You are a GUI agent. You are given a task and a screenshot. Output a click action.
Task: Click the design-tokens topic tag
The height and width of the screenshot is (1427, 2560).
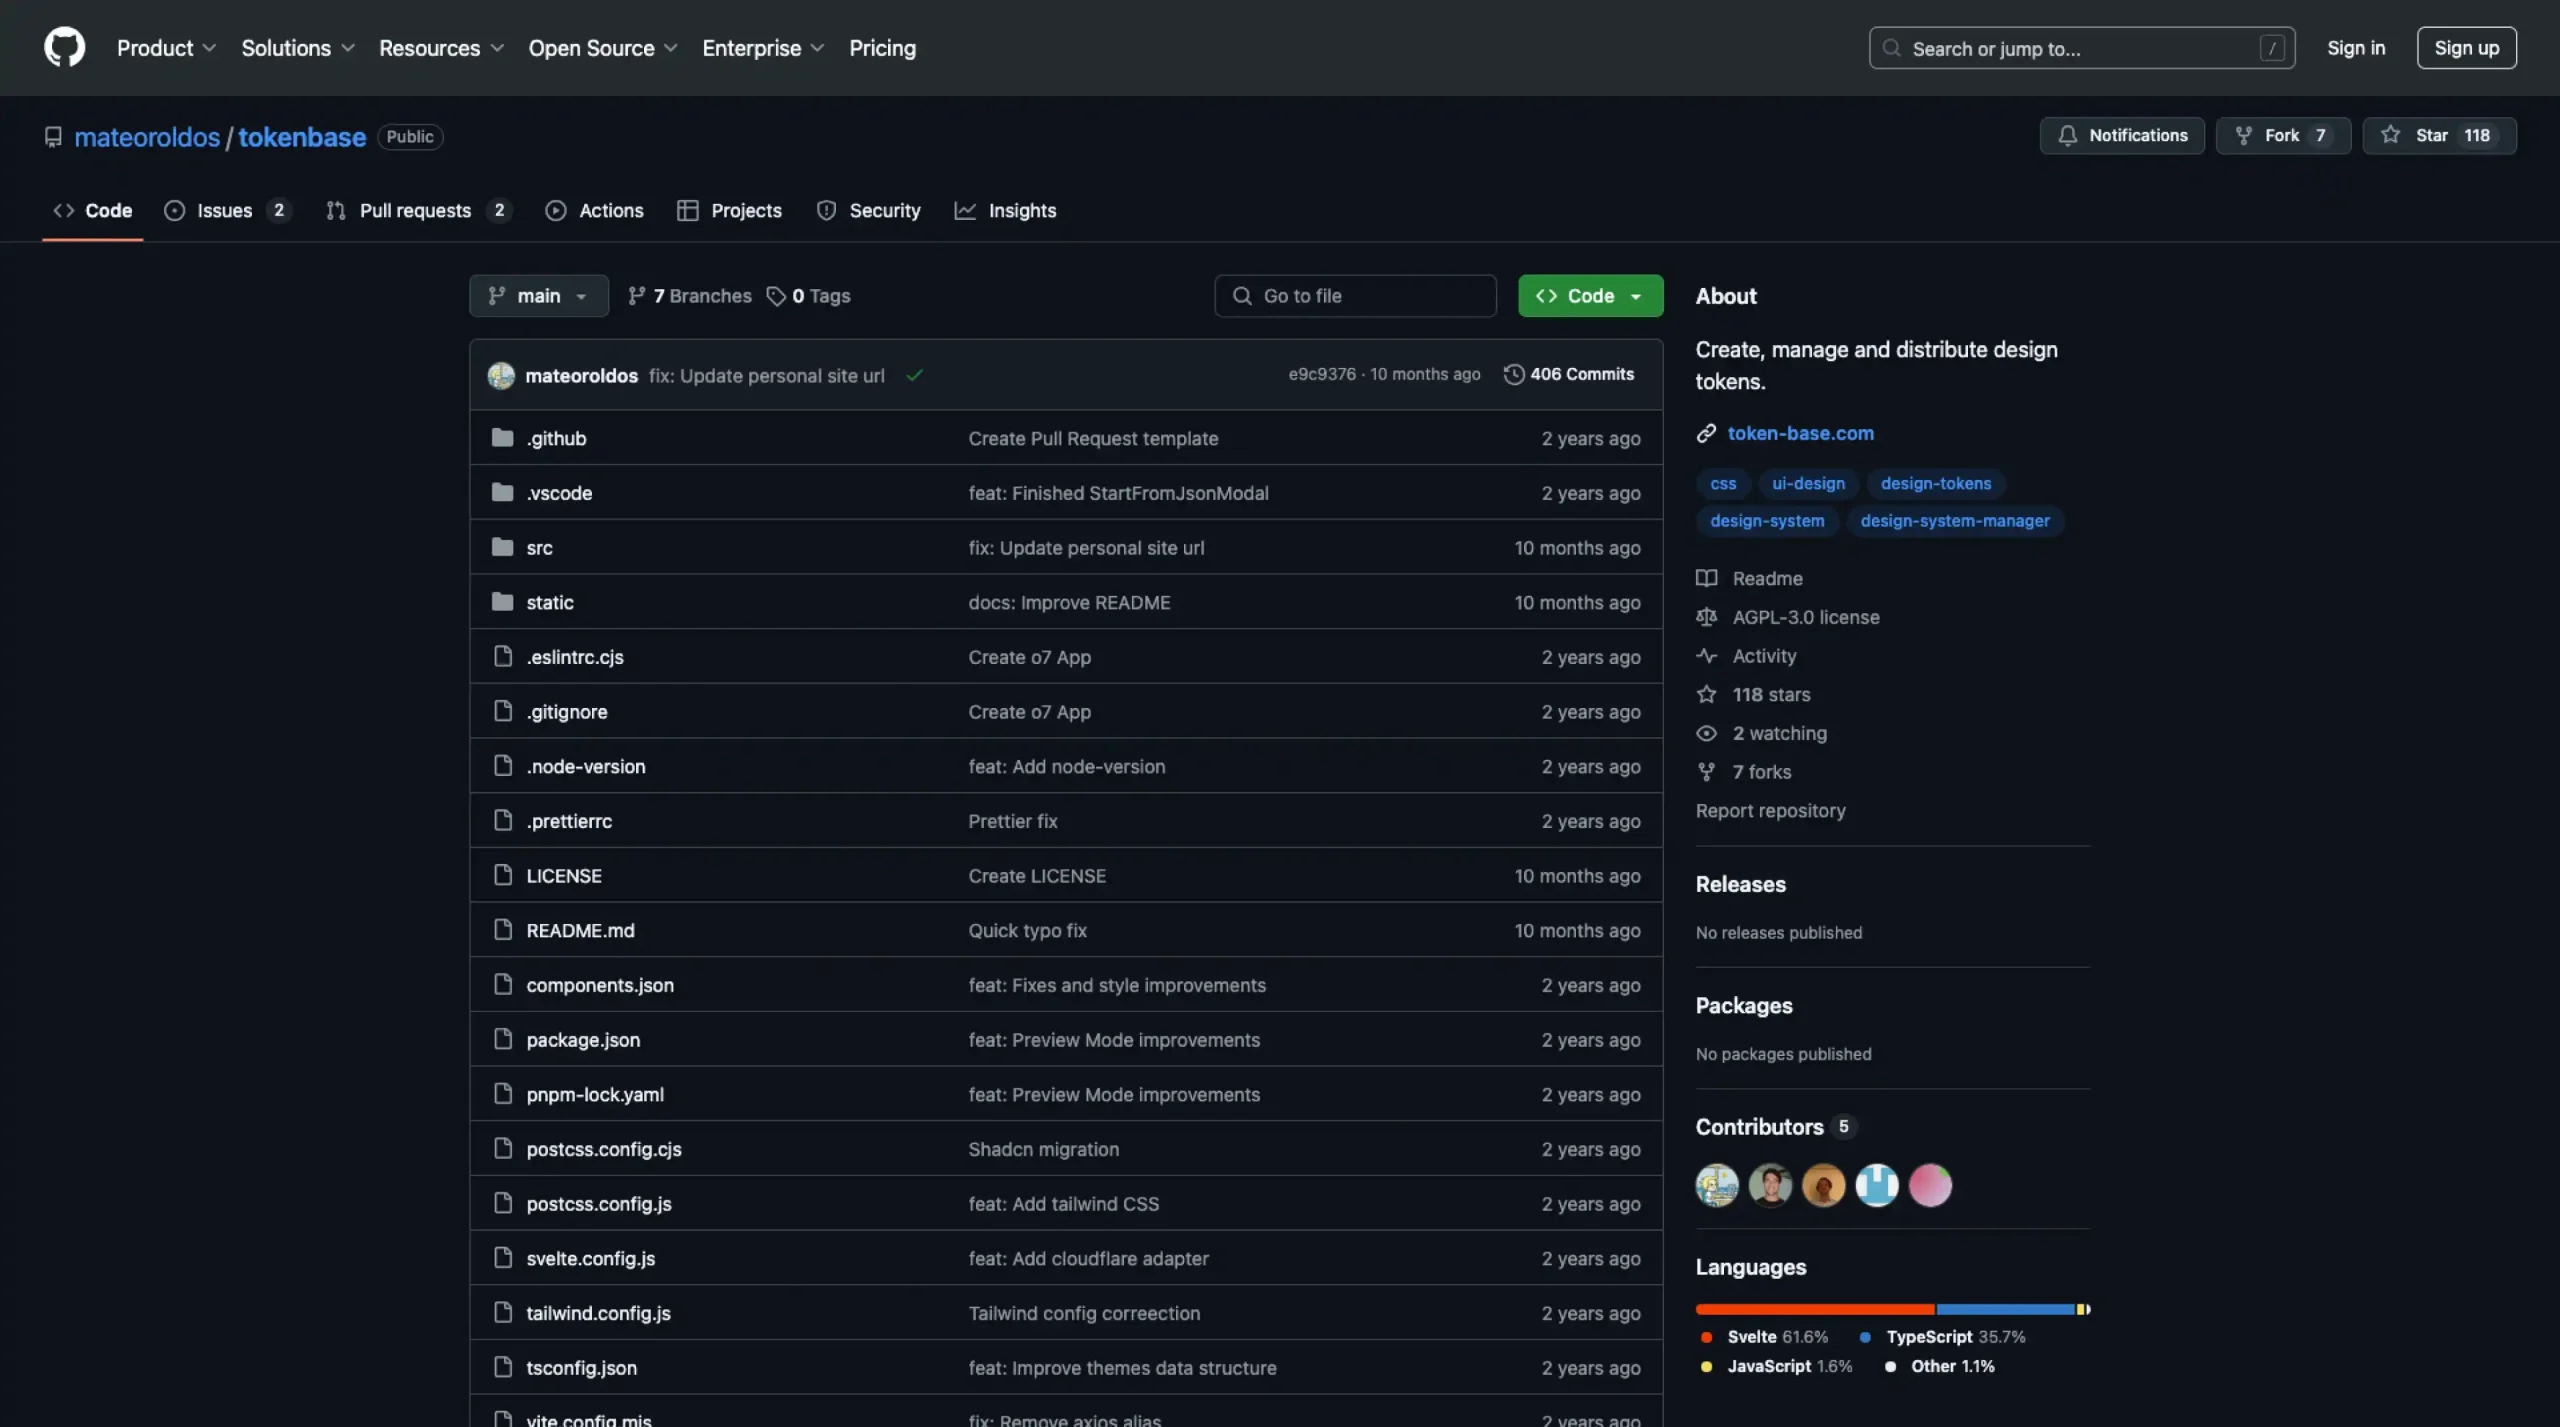coord(1935,484)
